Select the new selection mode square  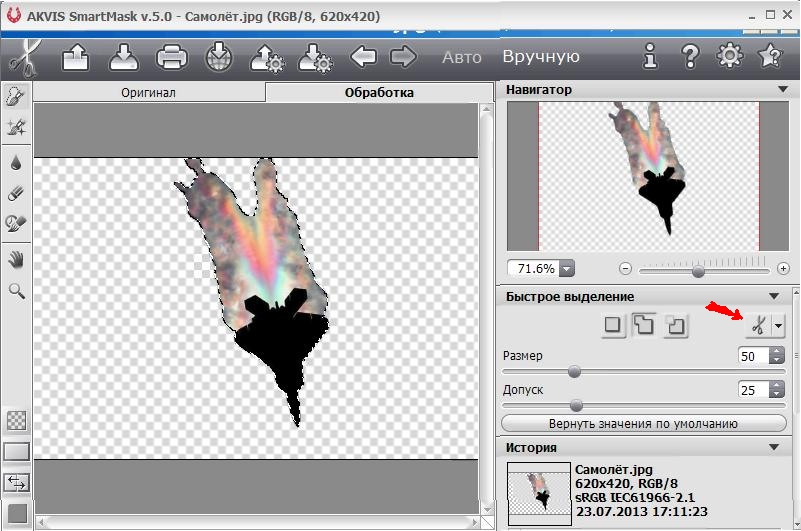point(612,325)
